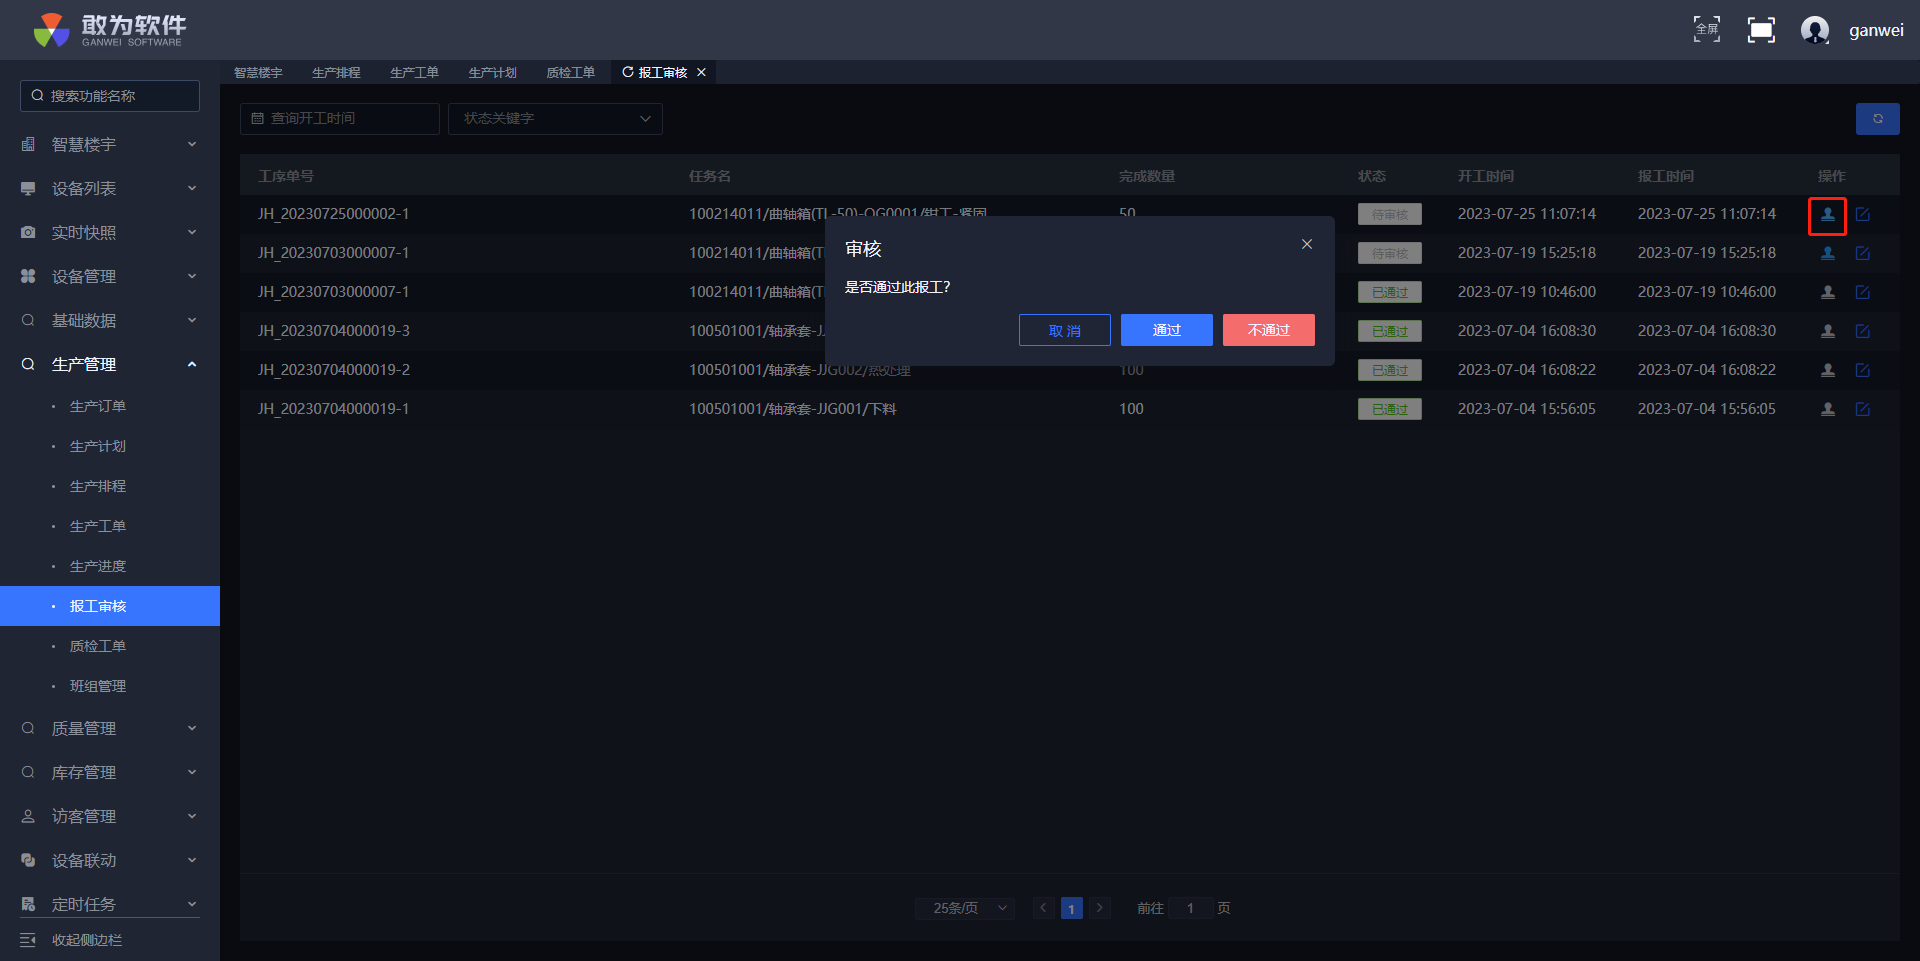Expand the 设备管理 sidebar menu
Screen dimensions: 1920x961
[110, 276]
